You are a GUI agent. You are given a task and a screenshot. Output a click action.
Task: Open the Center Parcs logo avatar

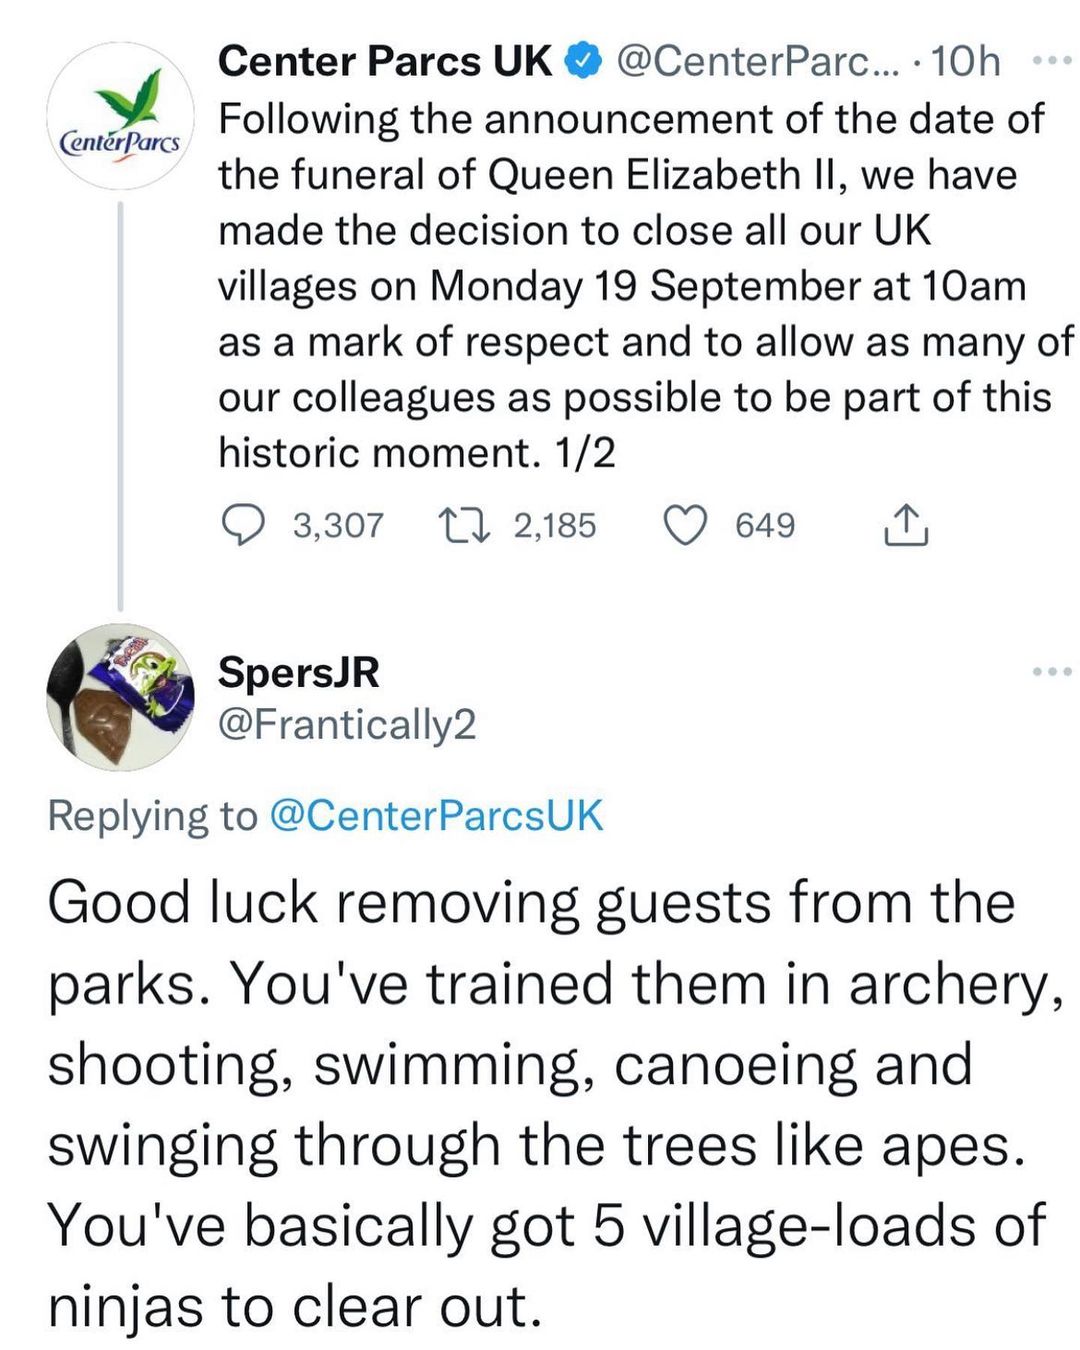[x=120, y=117]
